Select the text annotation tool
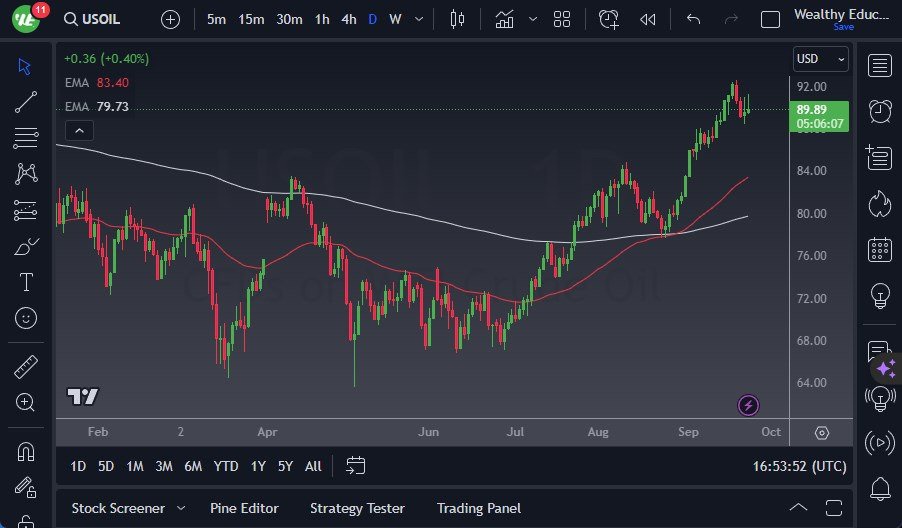Image resolution: width=902 pixels, height=528 pixels. point(26,282)
